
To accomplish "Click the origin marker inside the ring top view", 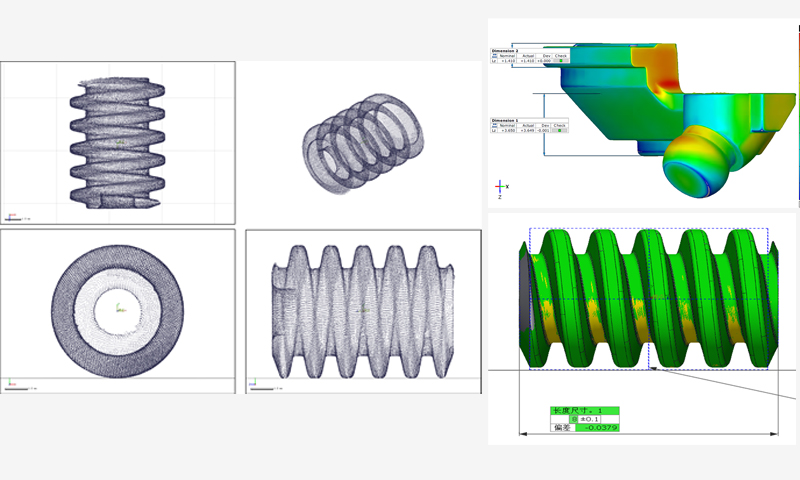I will 118,308.
